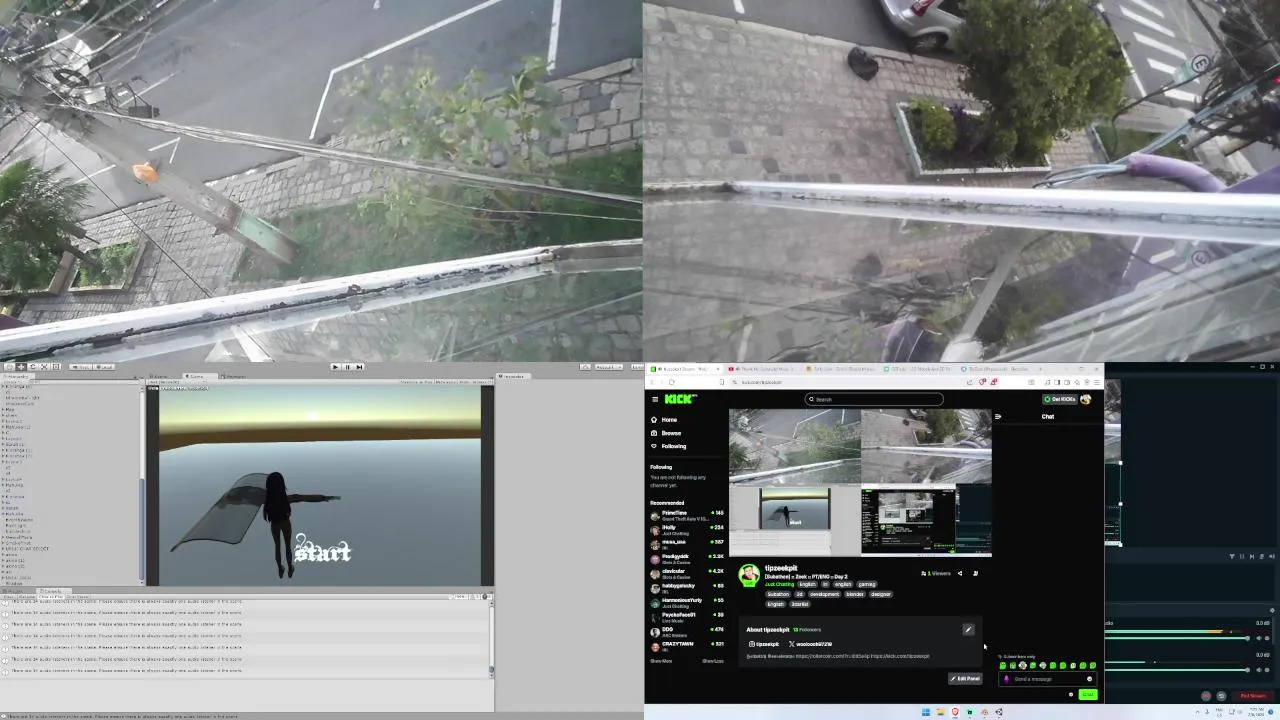The image size is (1280, 720).
Task: Click the pencil edit icon in About section
Action: pyautogui.click(x=968, y=629)
